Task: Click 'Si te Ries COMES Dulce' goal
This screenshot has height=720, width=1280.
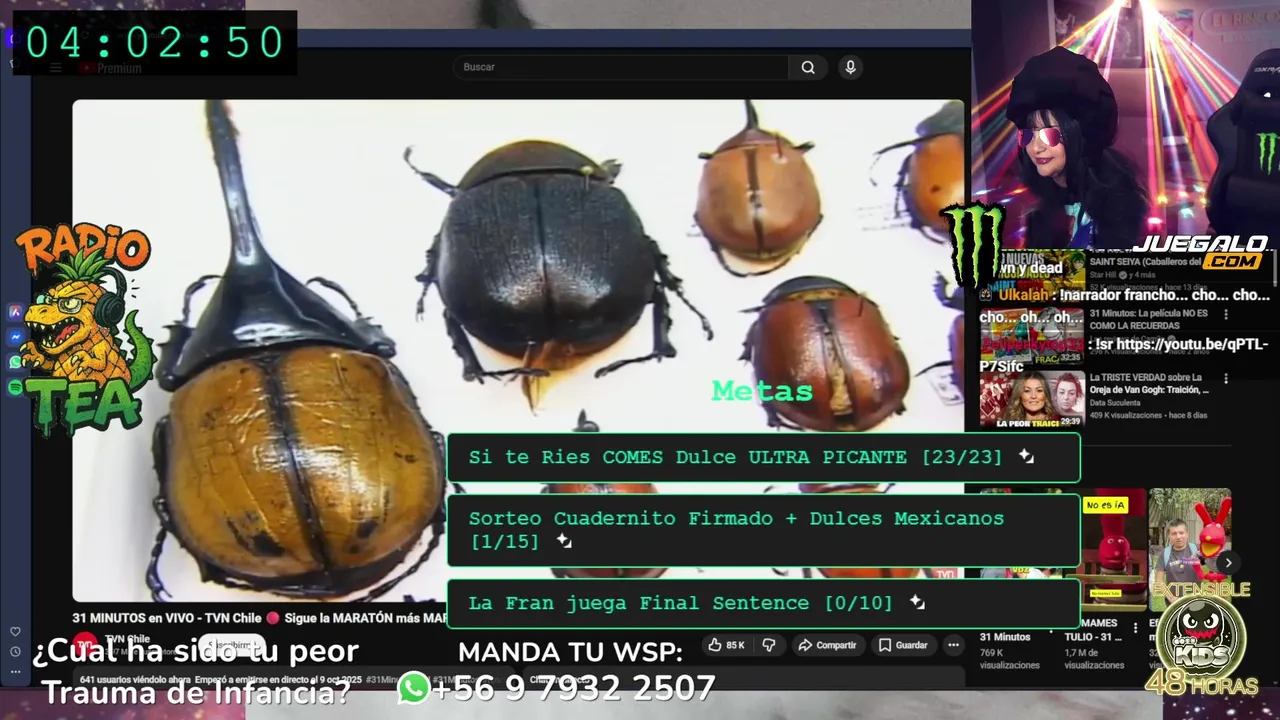Action: tap(763, 457)
